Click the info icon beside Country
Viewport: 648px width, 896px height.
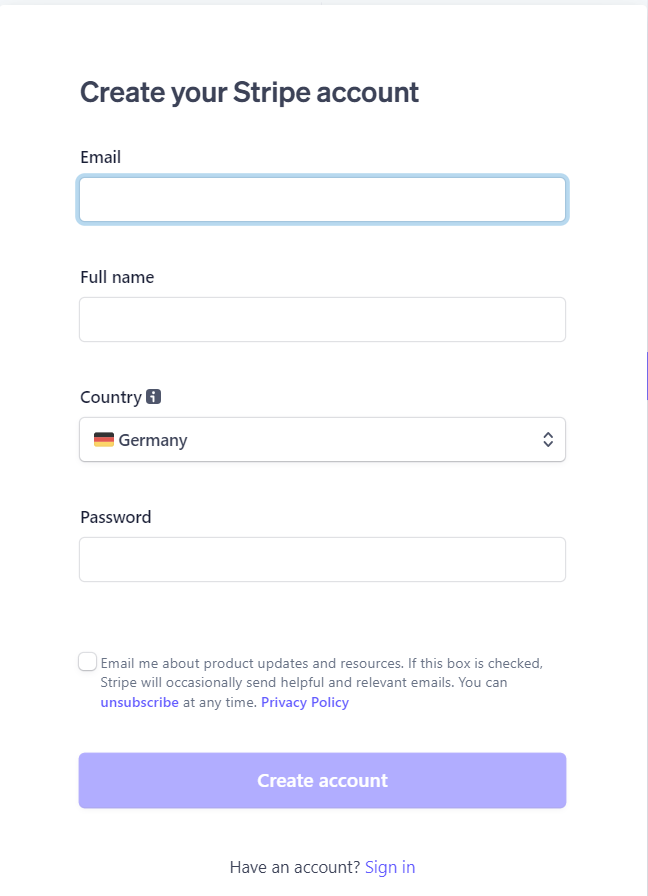(153, 397)
